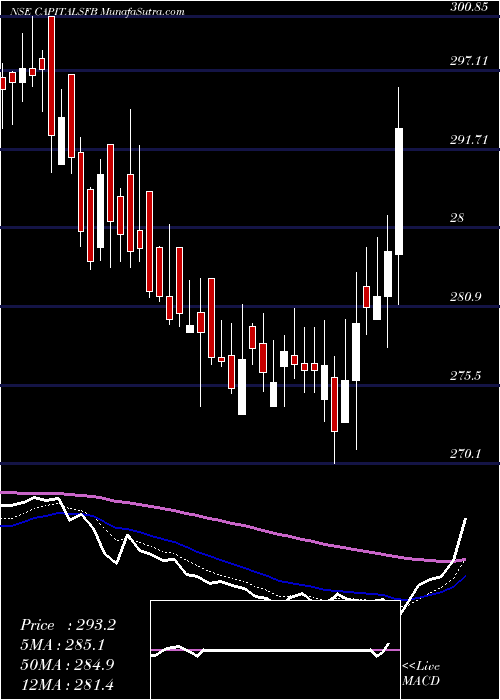Click the 50MA : 284.9 value

coord(67,665)
